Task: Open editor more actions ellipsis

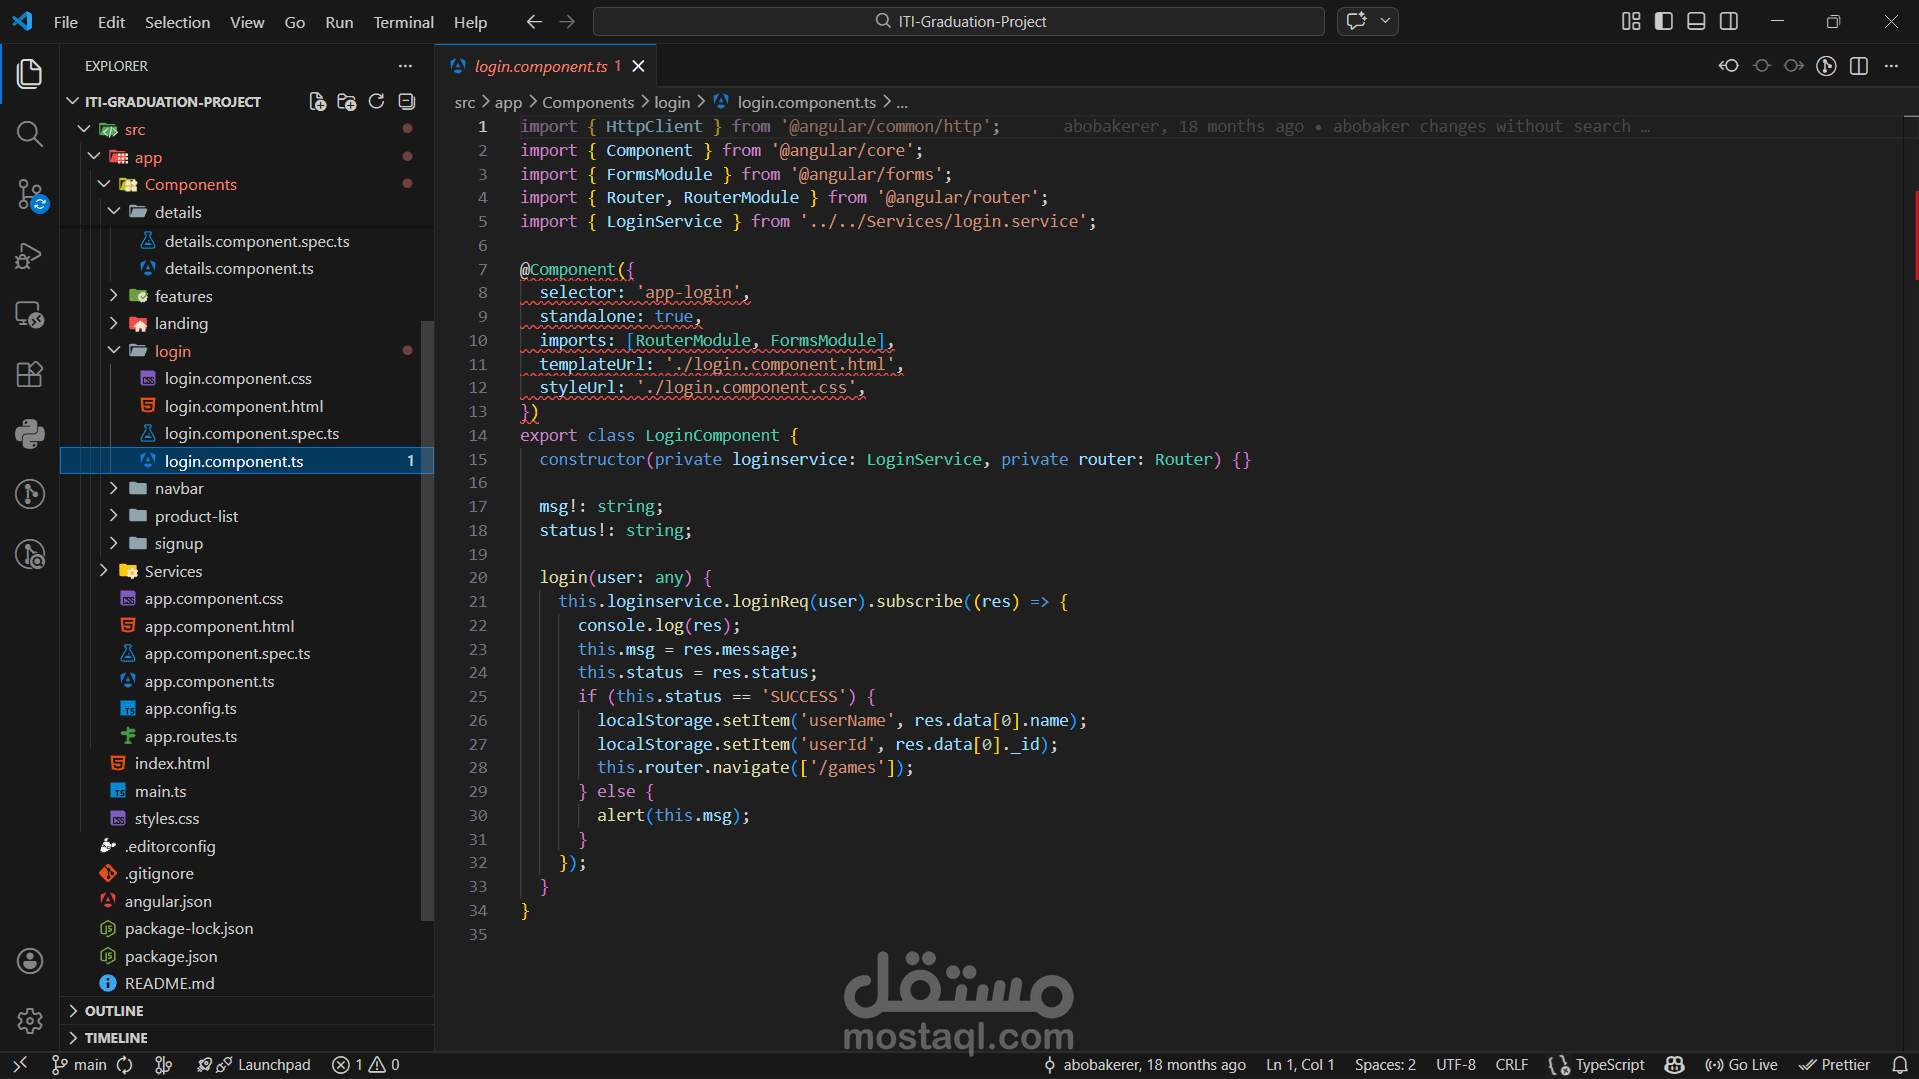Action: [1891, 66]
